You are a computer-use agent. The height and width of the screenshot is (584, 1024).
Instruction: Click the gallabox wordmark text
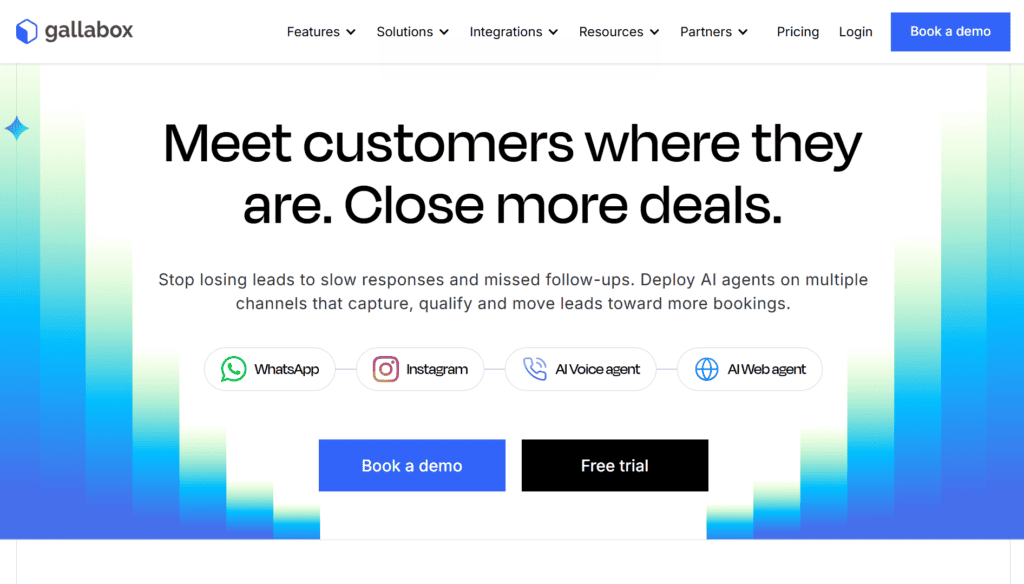pos(89,31)
